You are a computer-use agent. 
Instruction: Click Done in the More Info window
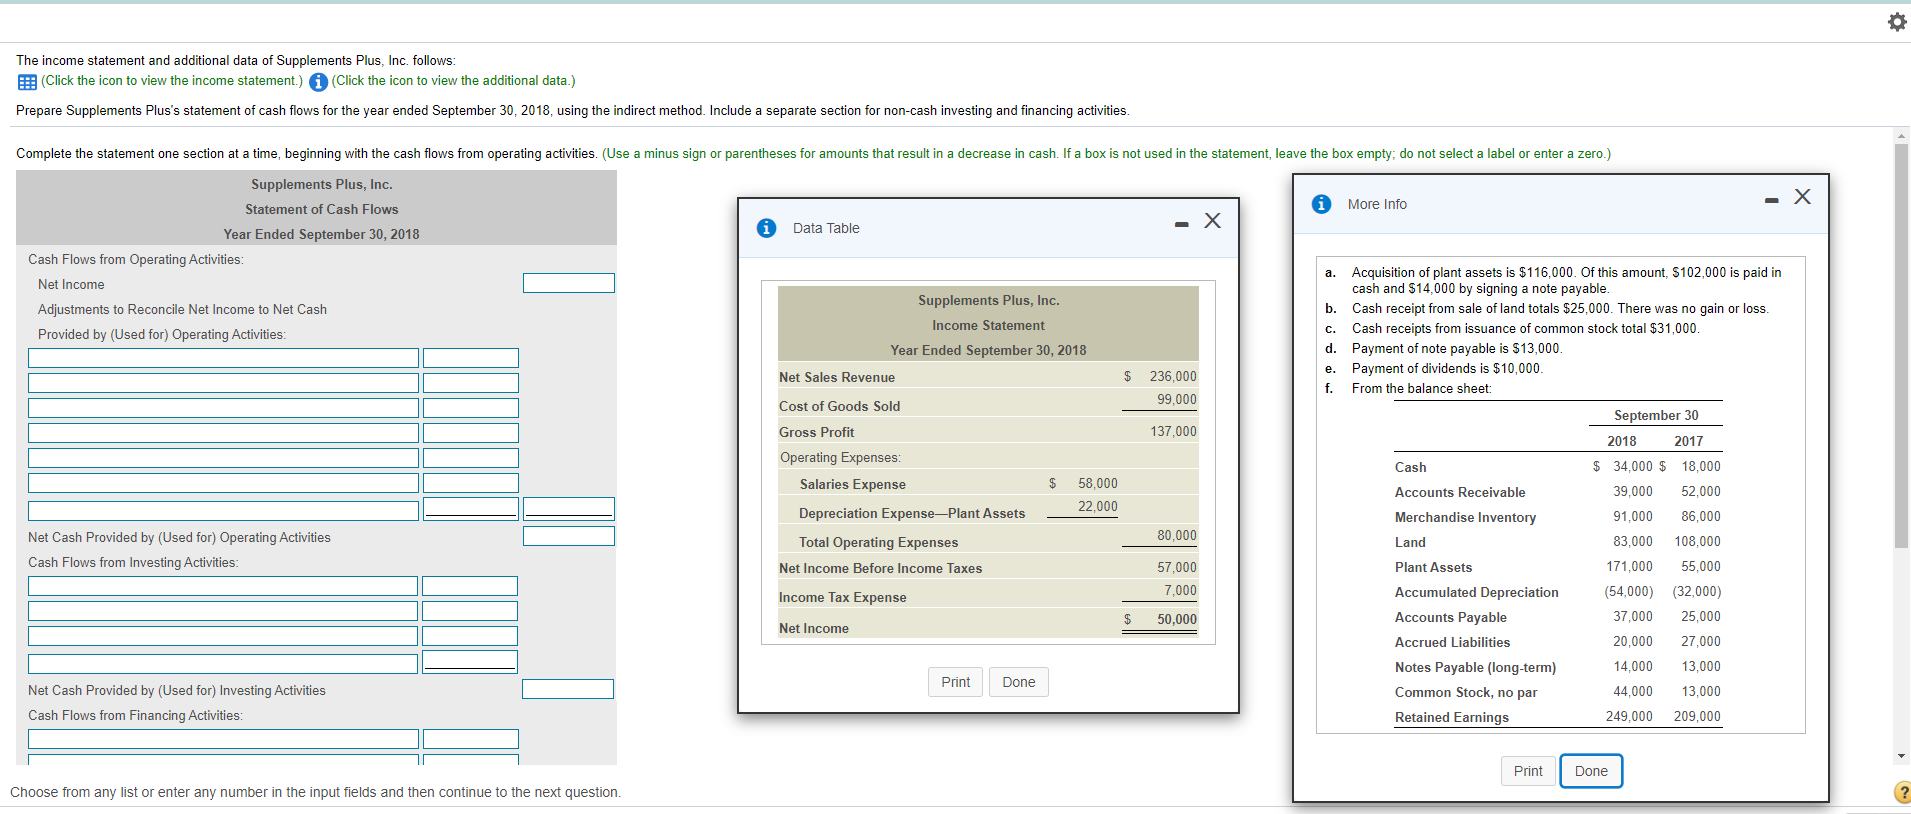coord(1591,771)
